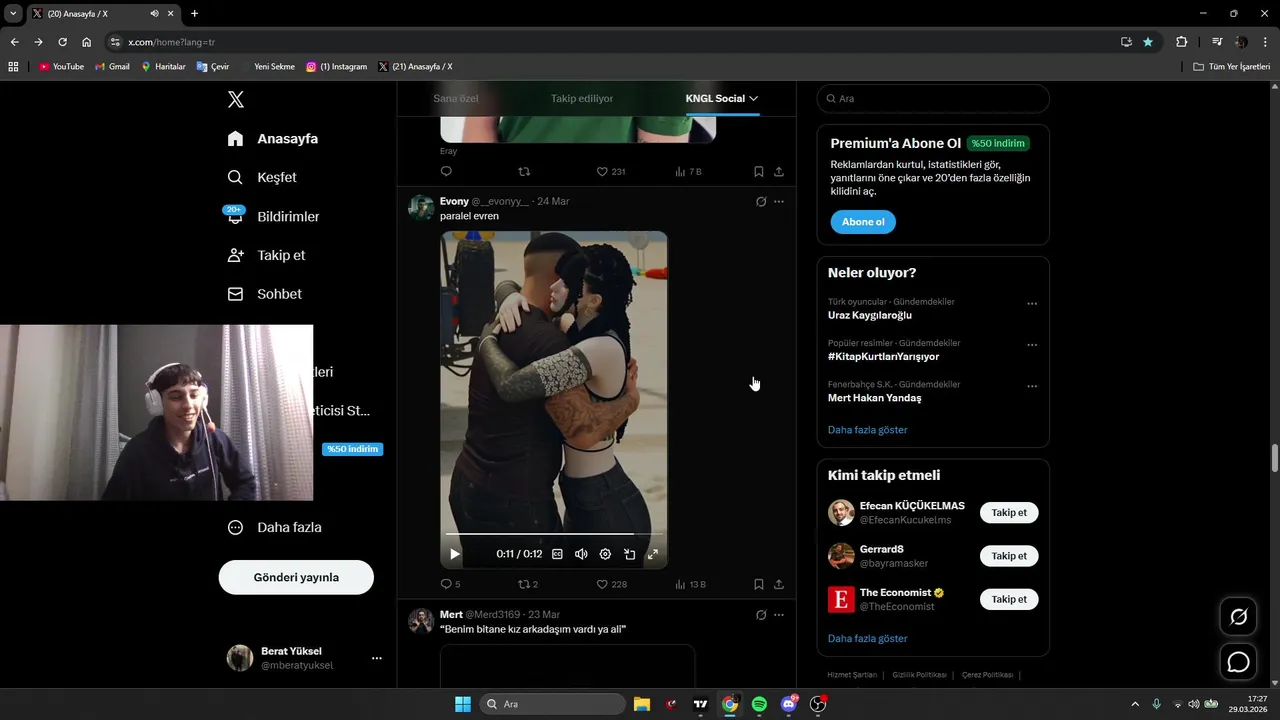Image resolution: width=1280 pixels, height=720 pixels.
Task: Go to Anasayfa in the sidebar
Action: (x=272, y=138)
